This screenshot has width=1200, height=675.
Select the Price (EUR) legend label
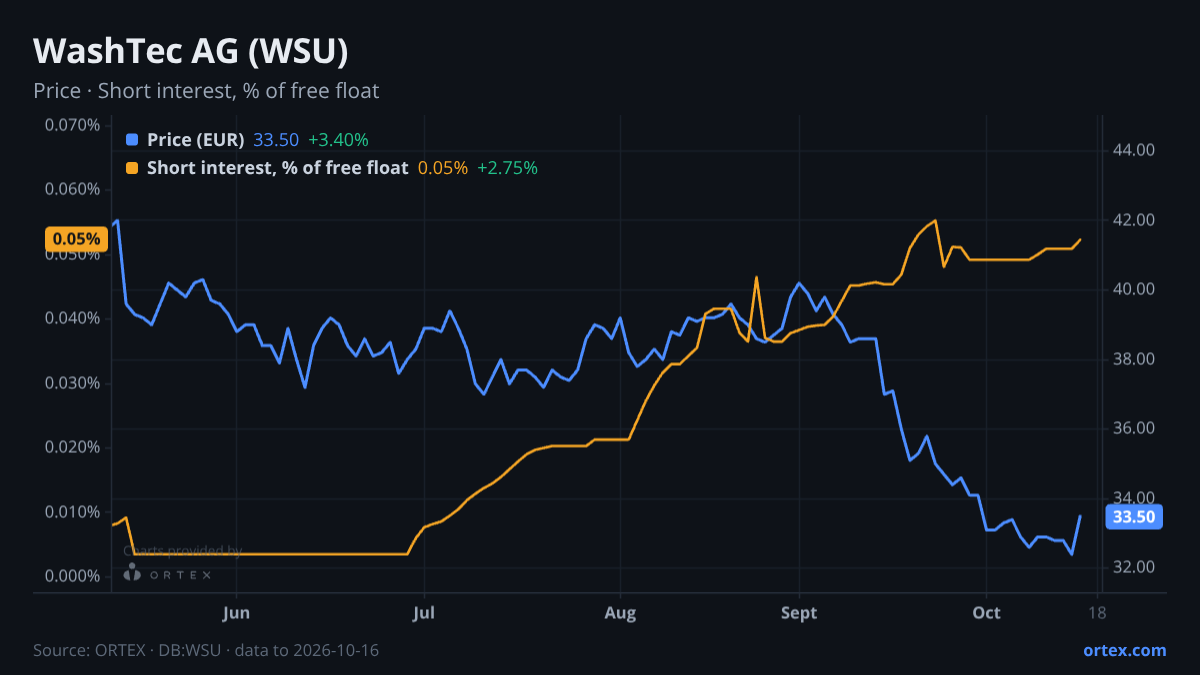coord(195,140)
